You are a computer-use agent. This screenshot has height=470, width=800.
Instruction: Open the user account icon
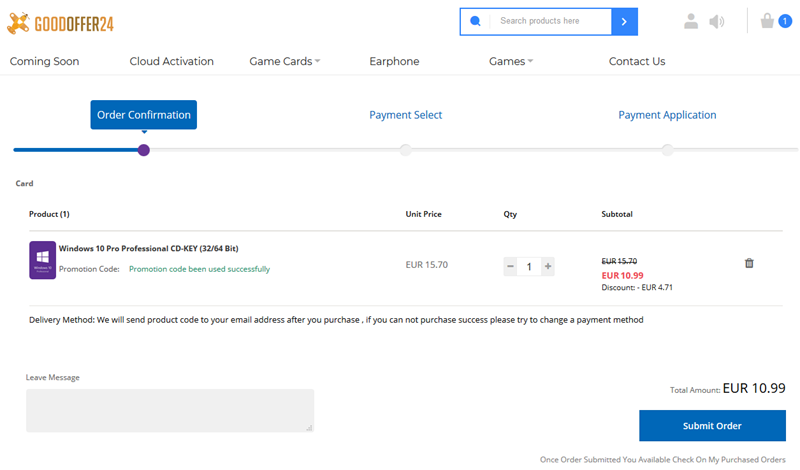[x=691, y=21]
